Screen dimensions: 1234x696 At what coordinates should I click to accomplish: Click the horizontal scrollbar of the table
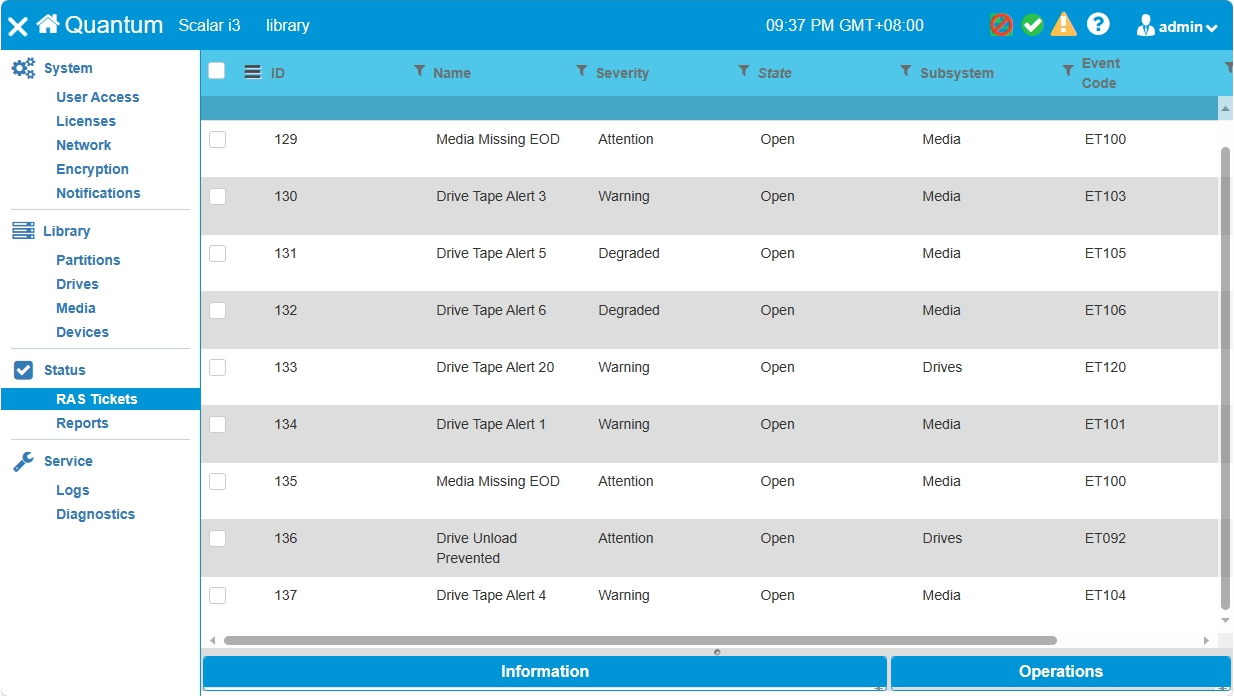click(640, 640)
